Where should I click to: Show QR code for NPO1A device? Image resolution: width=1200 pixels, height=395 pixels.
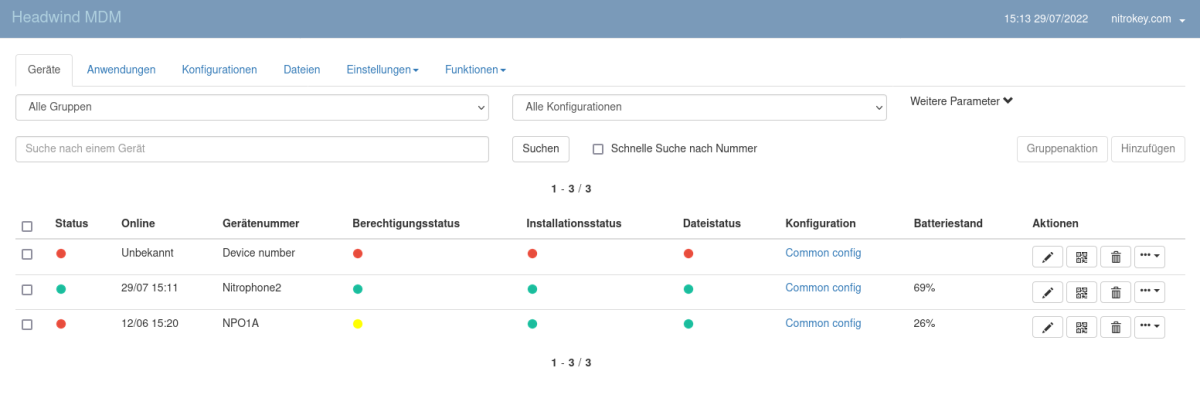[1081, 327]
